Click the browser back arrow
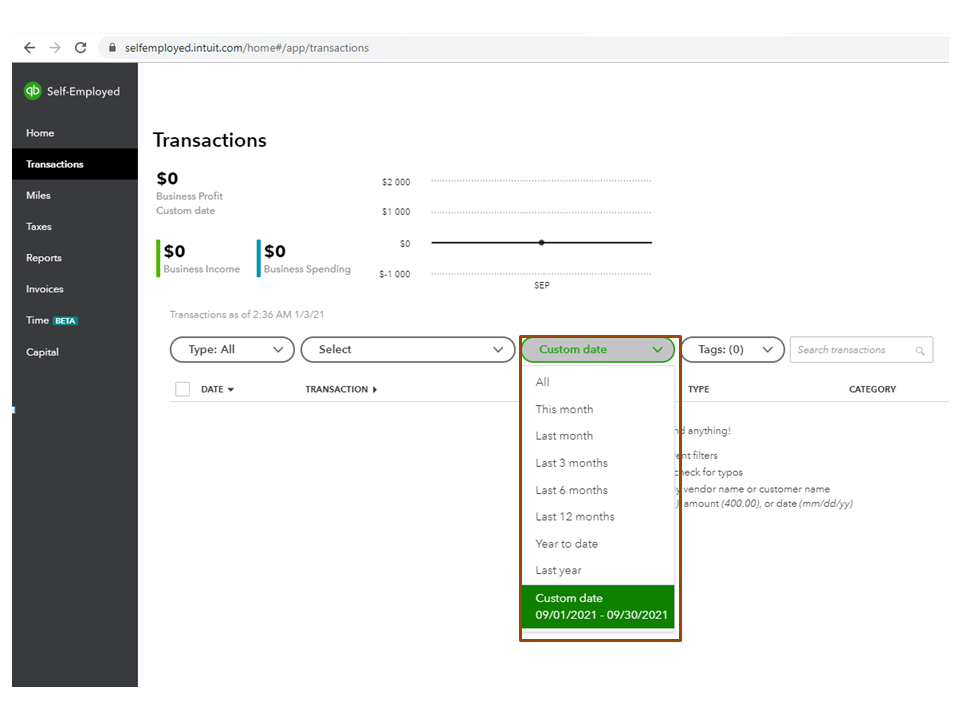 [29, 48]
